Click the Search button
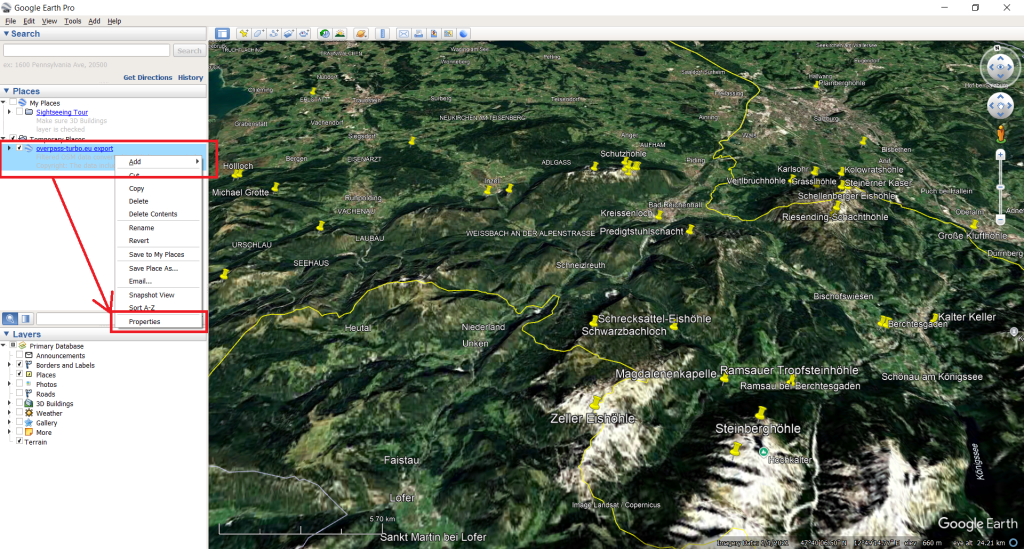 [x=189, y=50]
